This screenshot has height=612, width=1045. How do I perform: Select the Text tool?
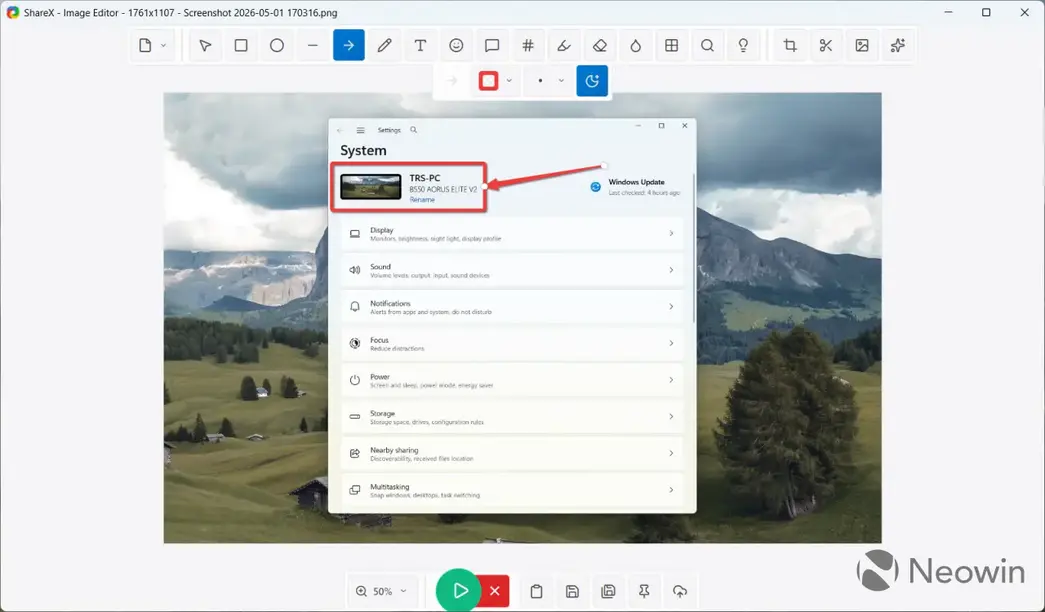click(x=421, y=45)
